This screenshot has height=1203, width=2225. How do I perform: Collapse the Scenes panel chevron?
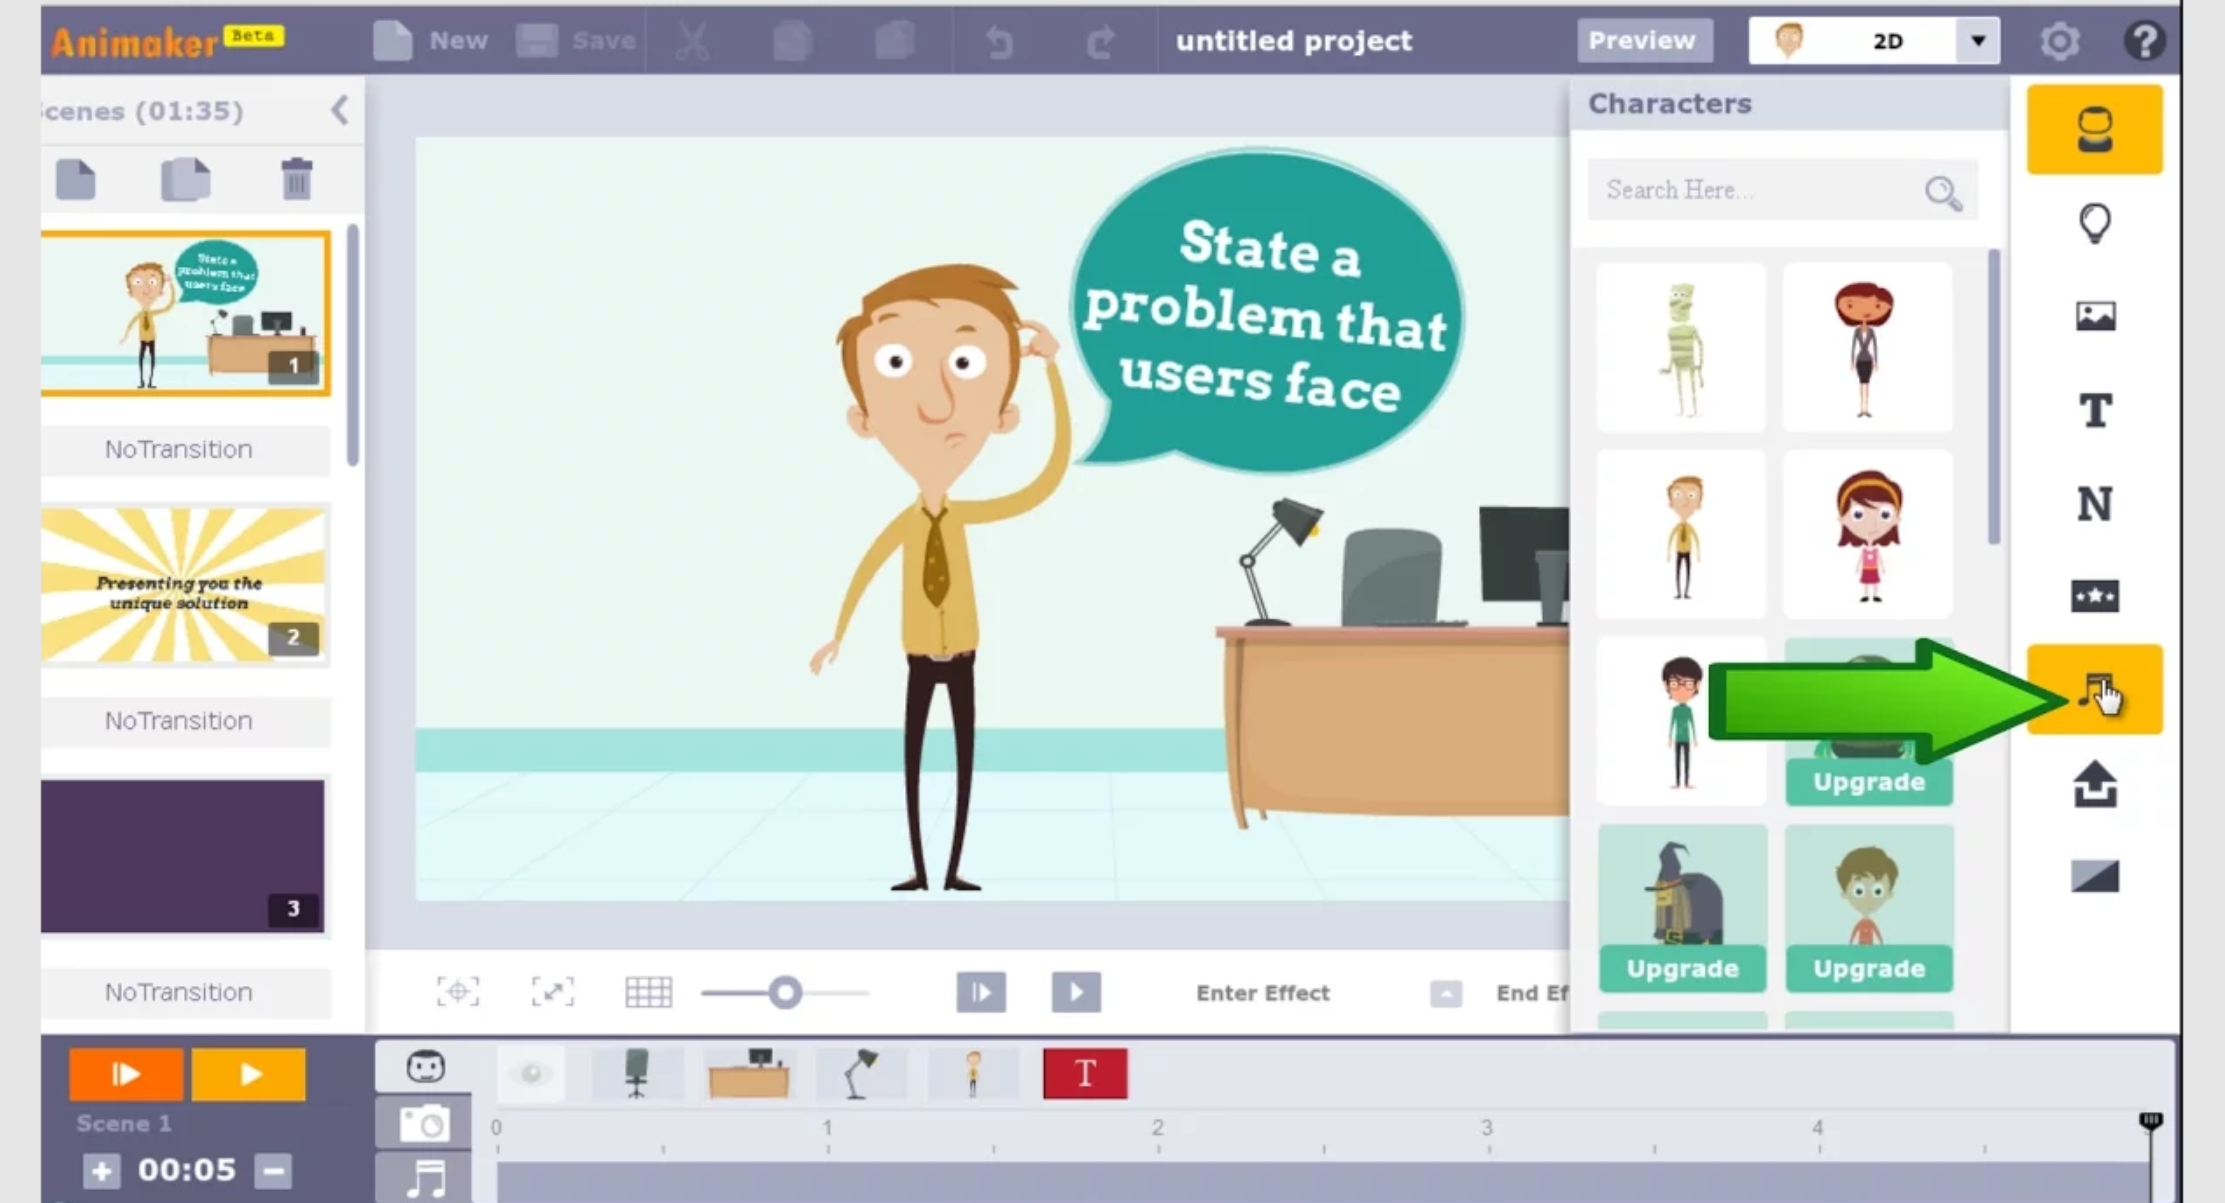point(340,110)
